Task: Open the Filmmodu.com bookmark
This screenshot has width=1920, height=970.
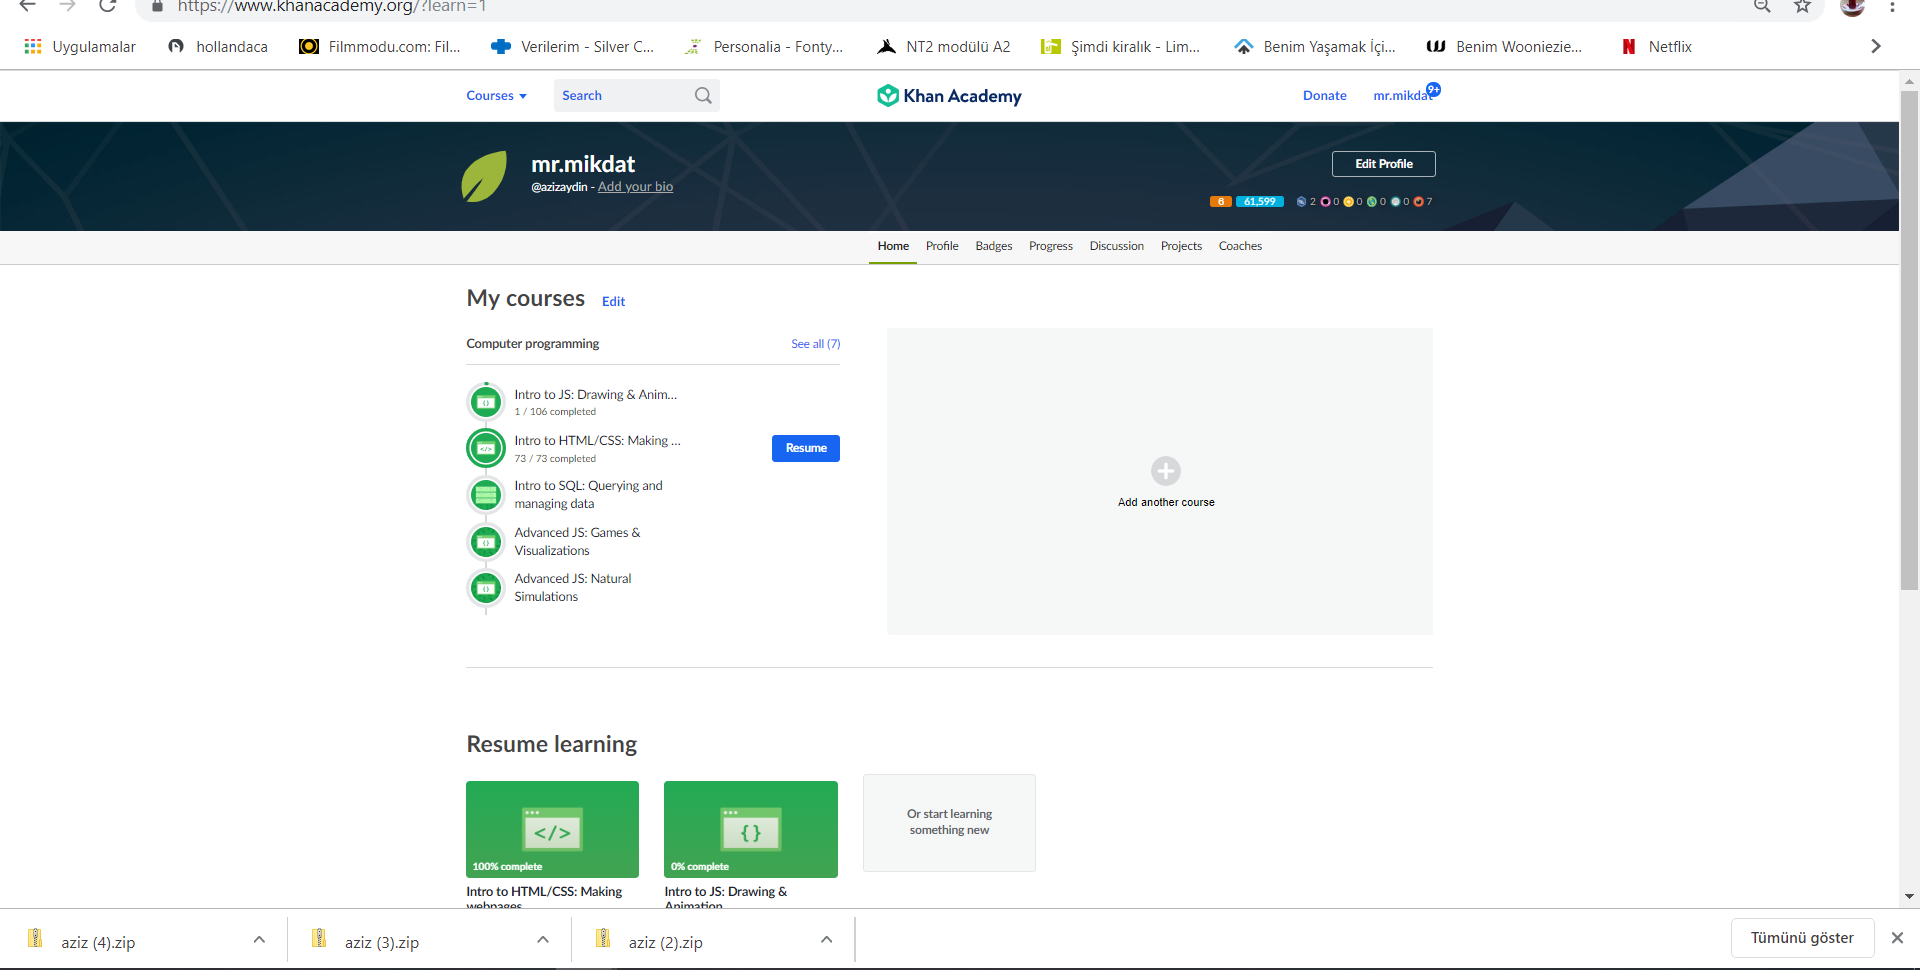Action: [x=380, y=47]
